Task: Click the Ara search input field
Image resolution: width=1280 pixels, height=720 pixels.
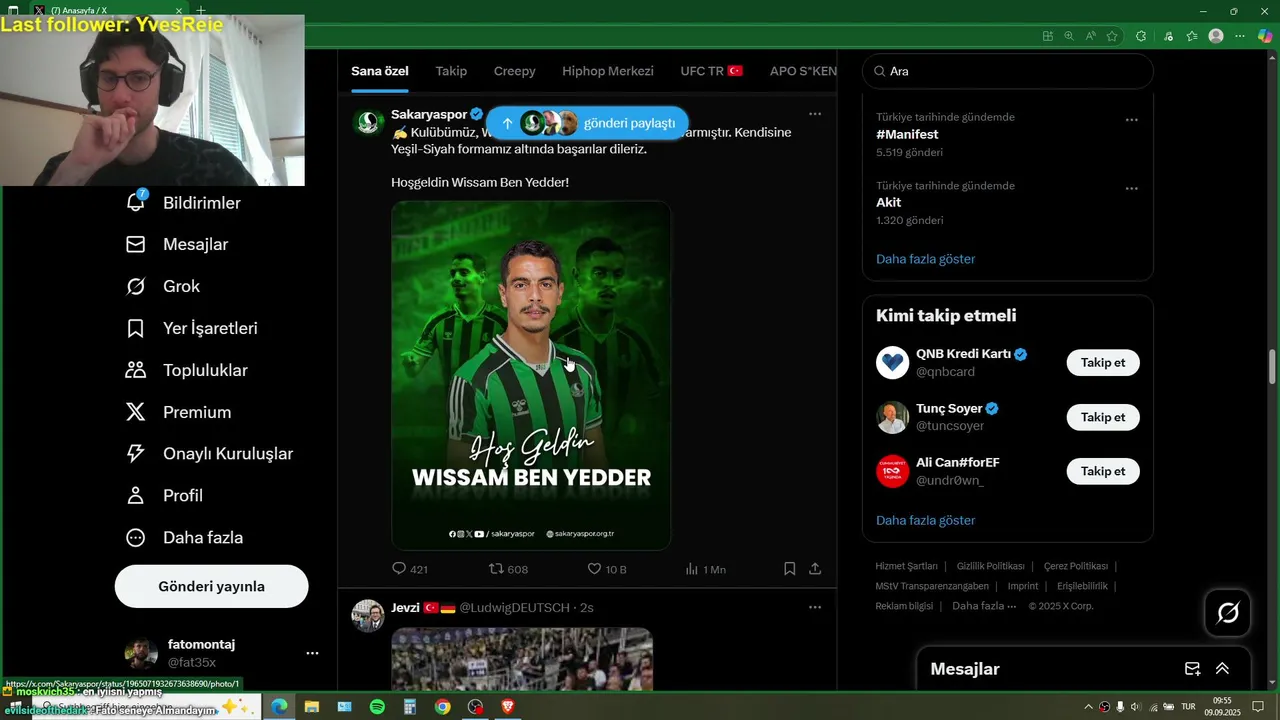Action: pos(1008,71)
